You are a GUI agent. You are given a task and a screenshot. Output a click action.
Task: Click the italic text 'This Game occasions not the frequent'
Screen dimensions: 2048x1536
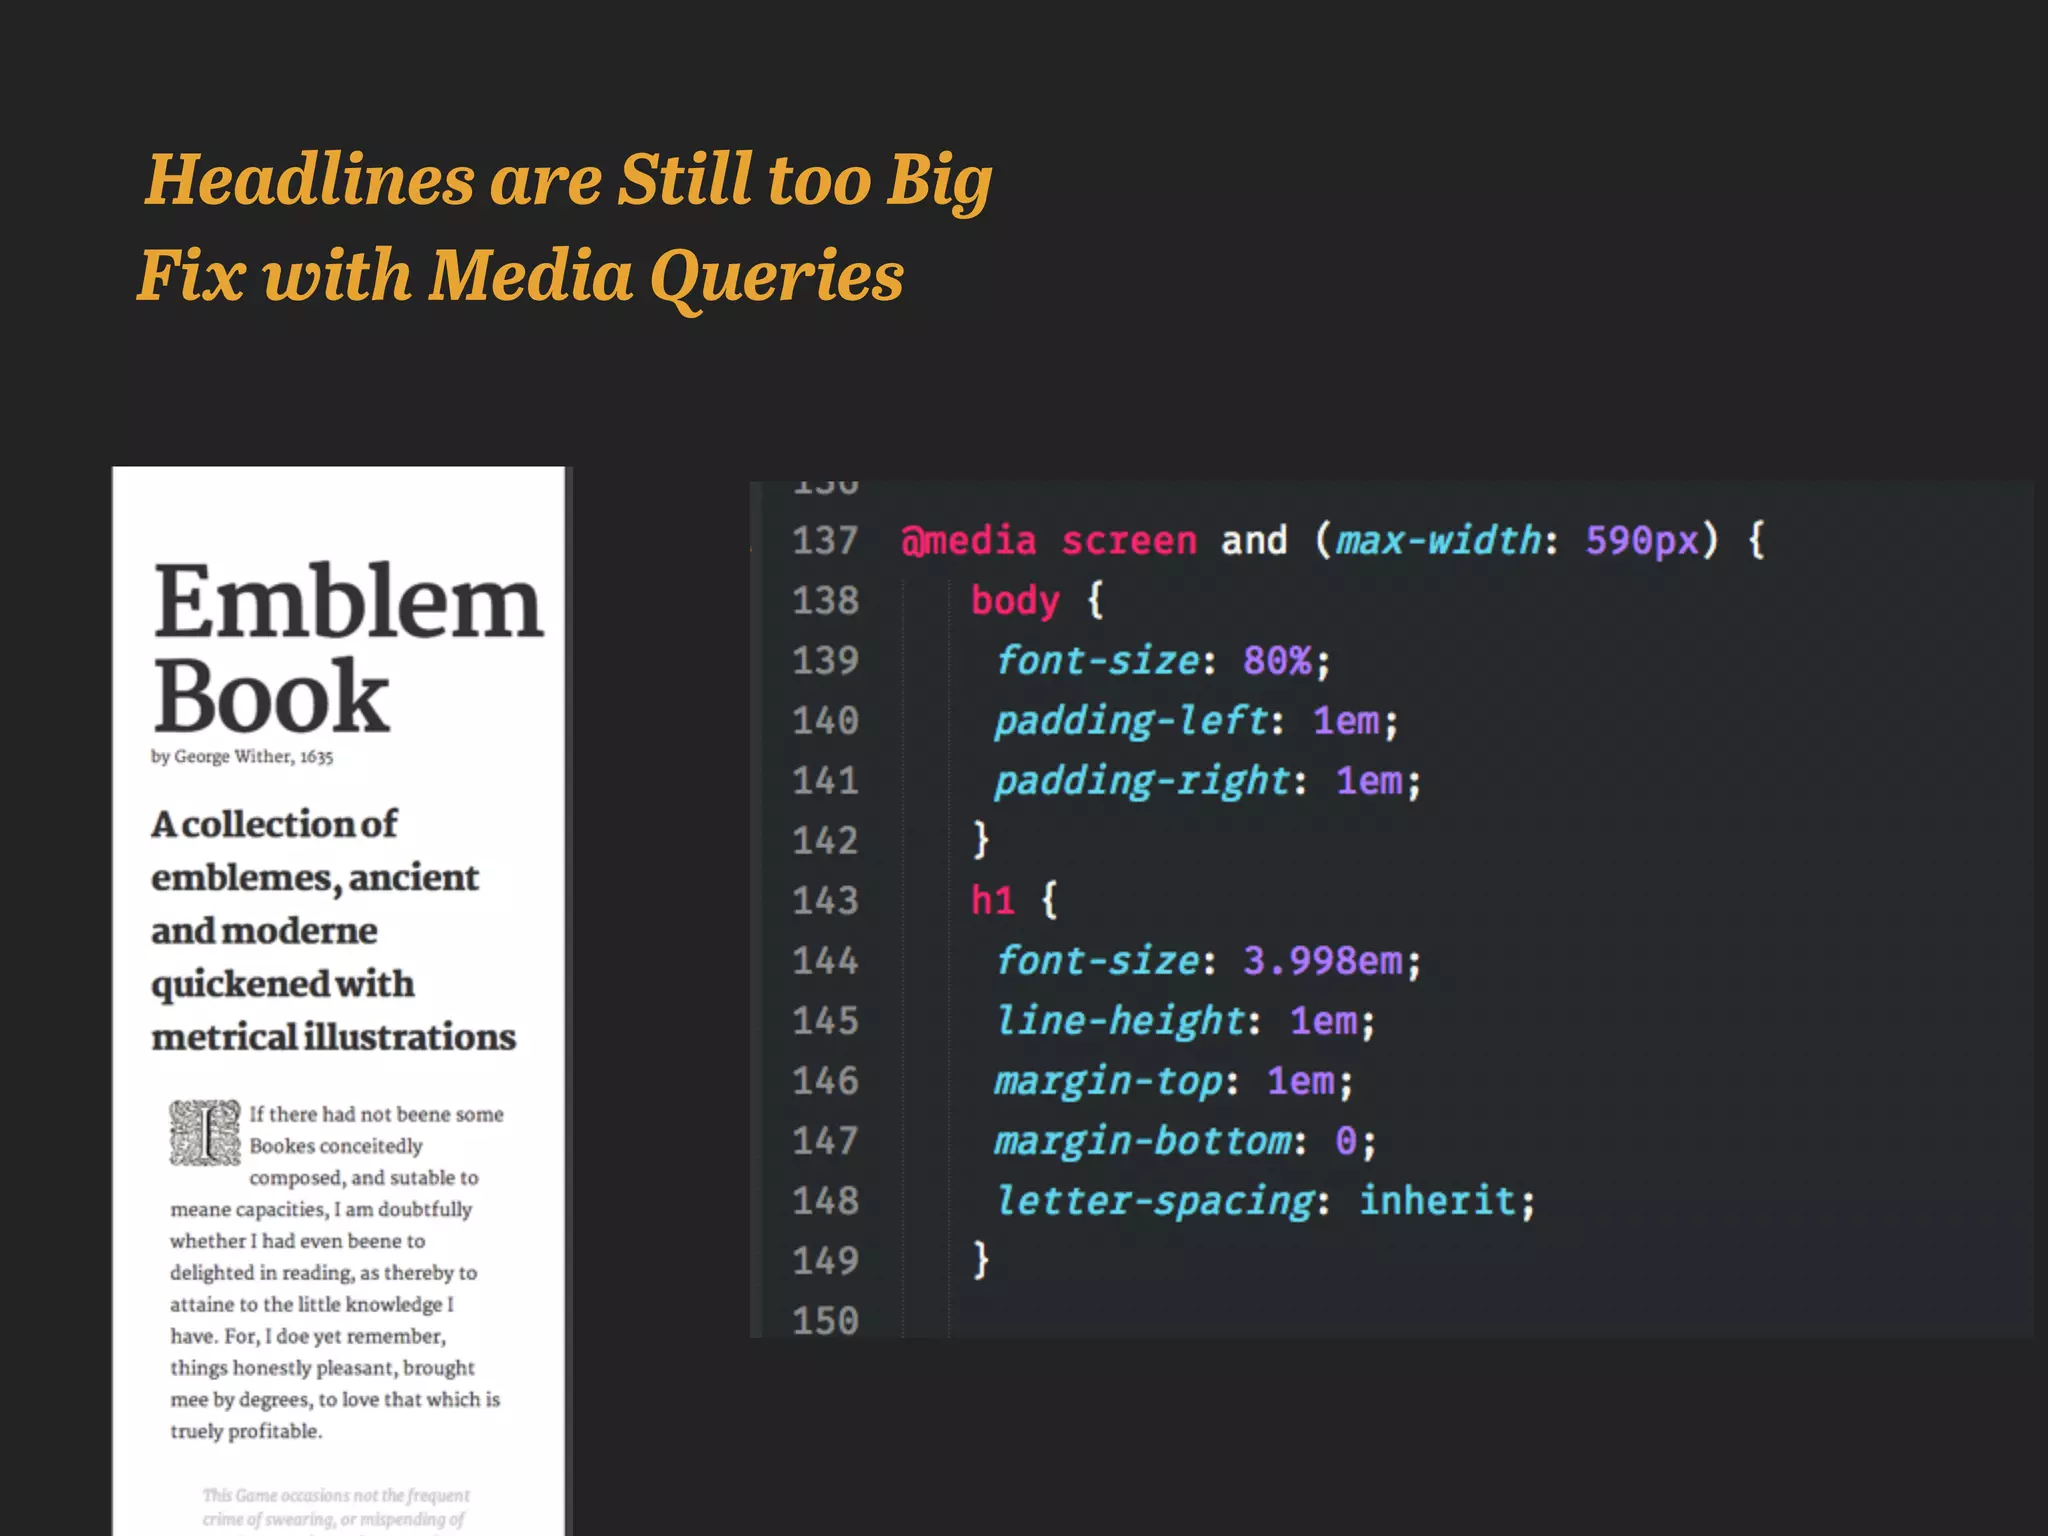tap(336, 1495)
